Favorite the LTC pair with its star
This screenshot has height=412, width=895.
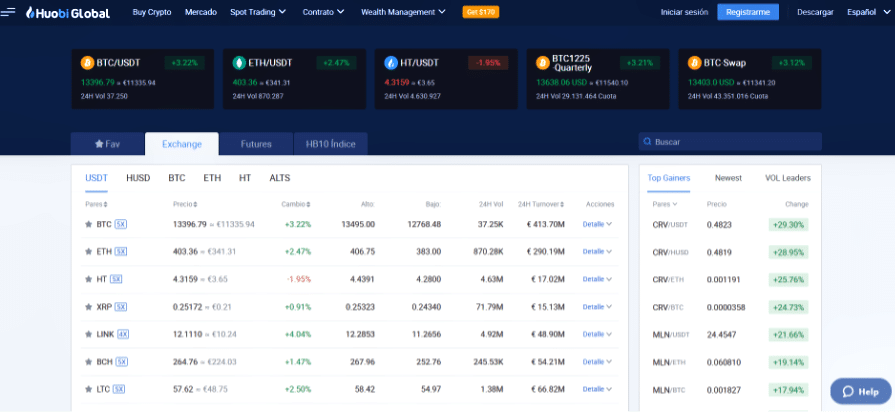pos(88,389)
